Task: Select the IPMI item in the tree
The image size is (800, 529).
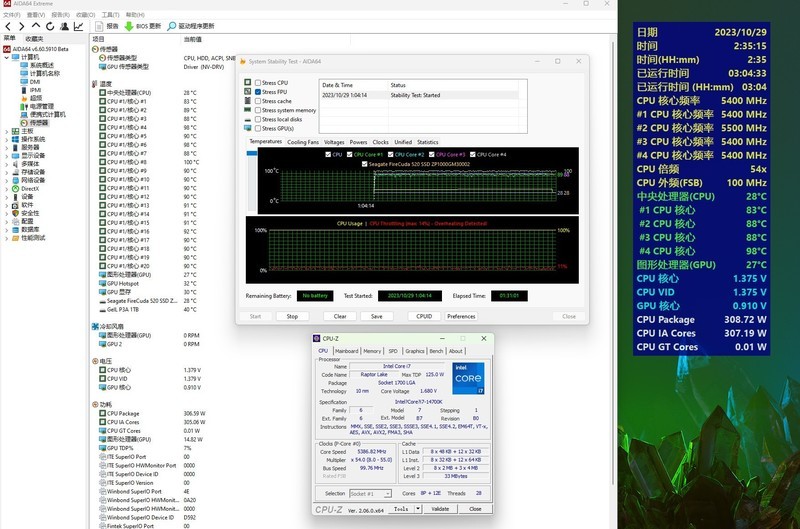Action: [x=35, y=90]
